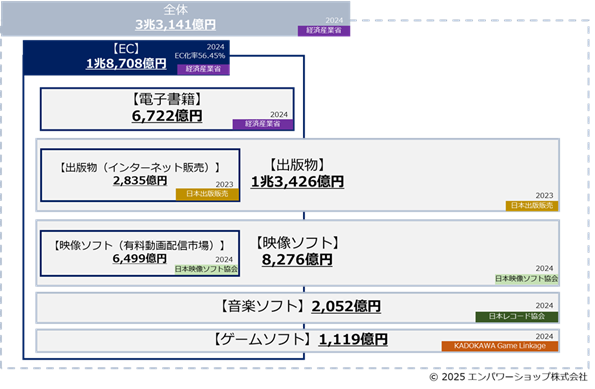The height and width of the screenshot is (389, 595).
Task: Click the 【出版物】 1兆3,426億円 figure
Action: [x=298, y=173]
